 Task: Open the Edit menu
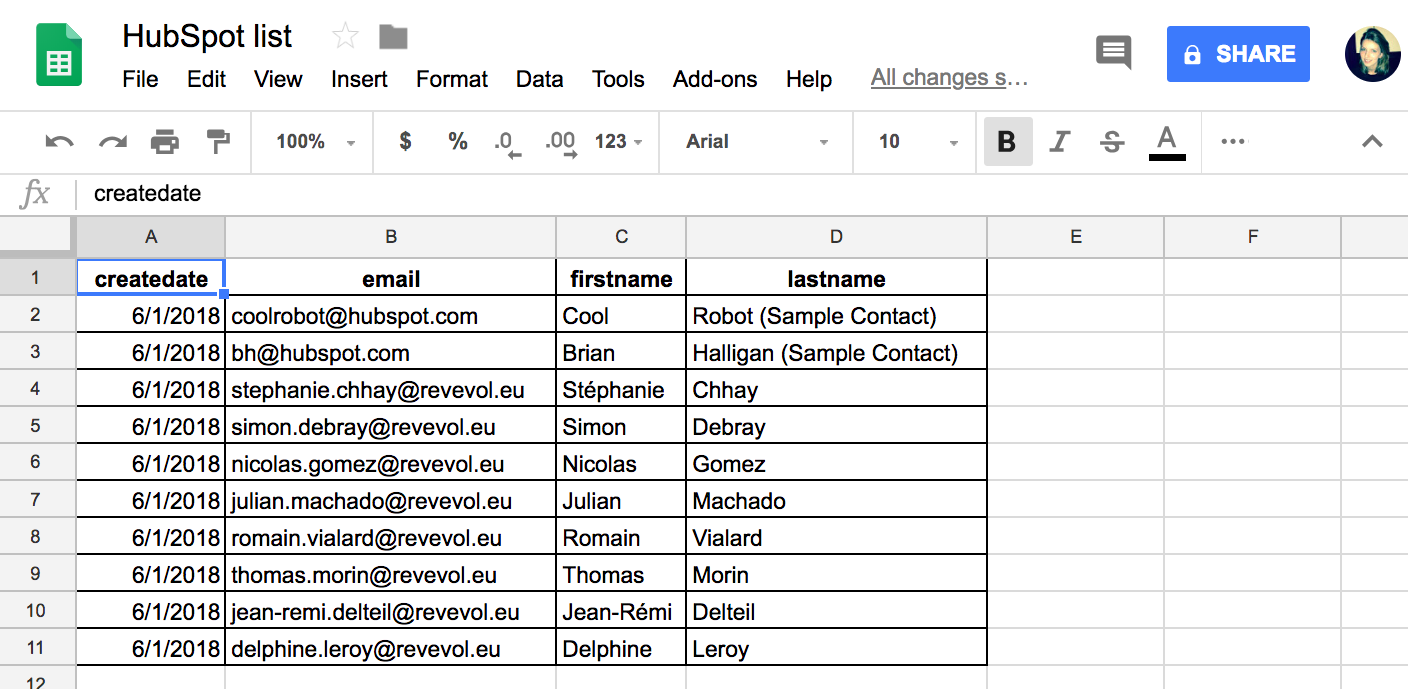[x=206, y=79]
